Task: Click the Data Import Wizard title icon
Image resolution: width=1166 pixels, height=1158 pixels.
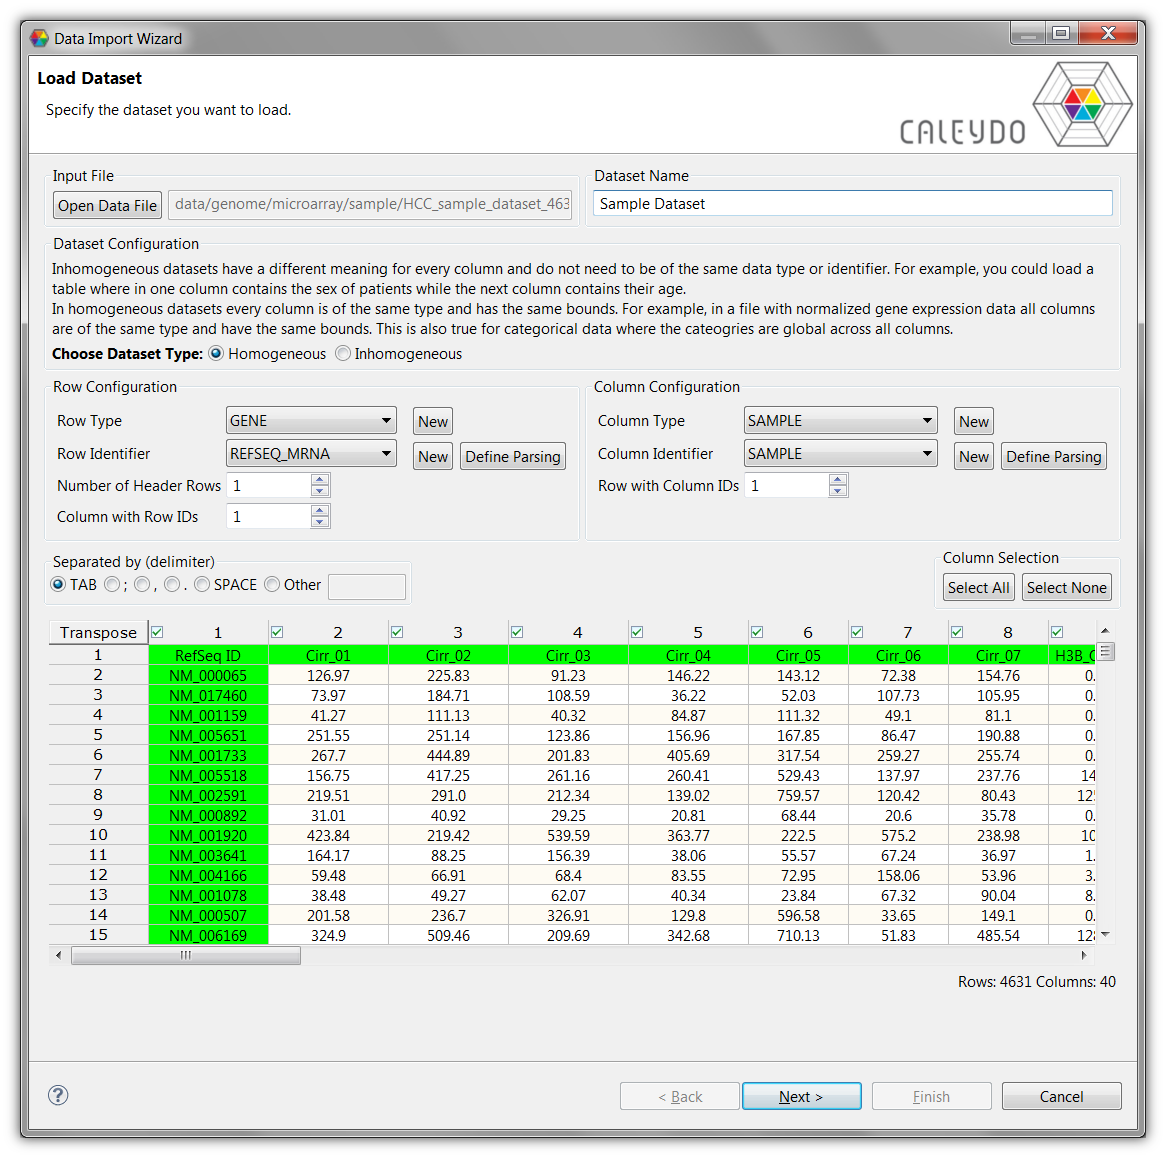Action: tap(39, 39)
